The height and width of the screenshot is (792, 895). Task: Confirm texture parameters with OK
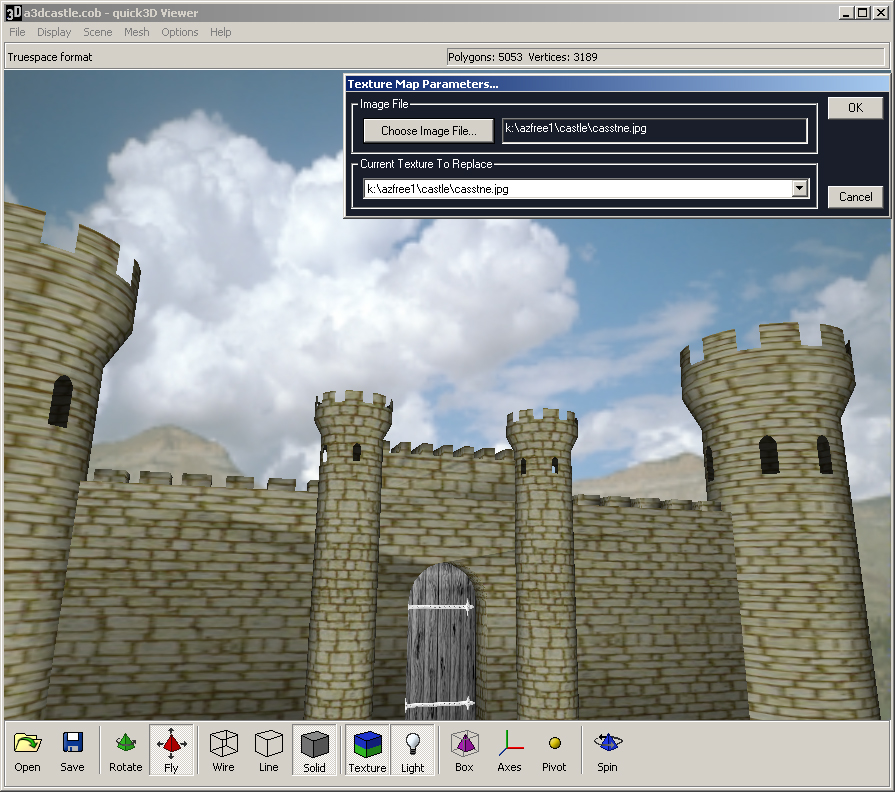(x=855, y=108)
